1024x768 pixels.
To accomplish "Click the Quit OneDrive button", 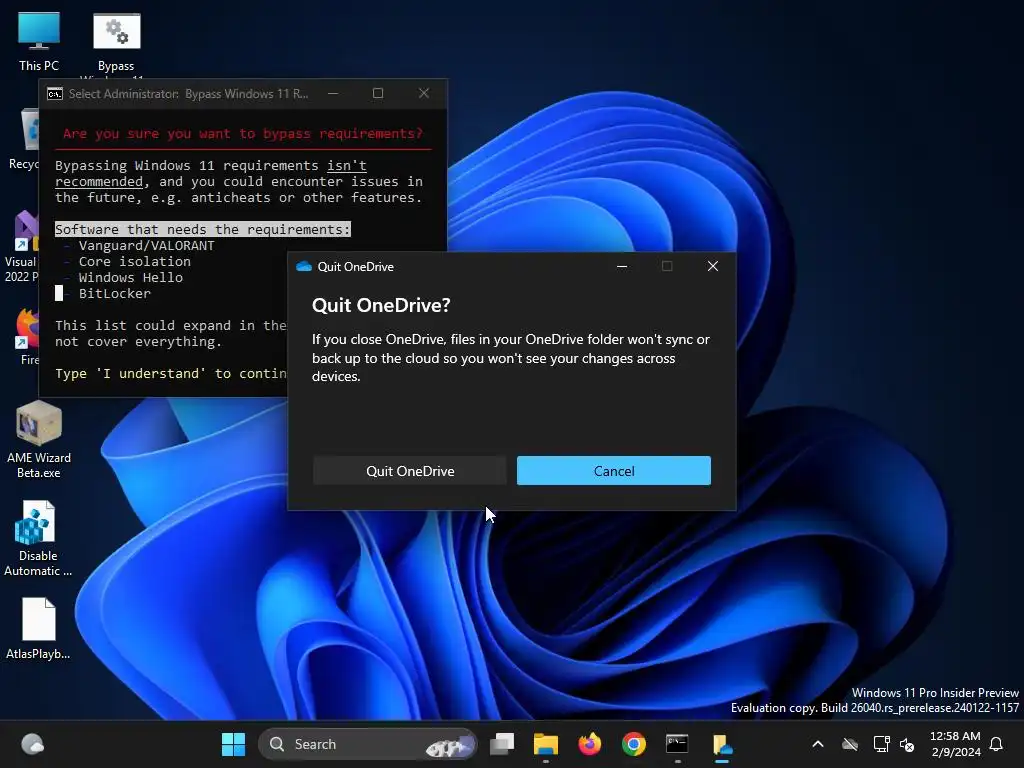I will (x=409, y=471).
